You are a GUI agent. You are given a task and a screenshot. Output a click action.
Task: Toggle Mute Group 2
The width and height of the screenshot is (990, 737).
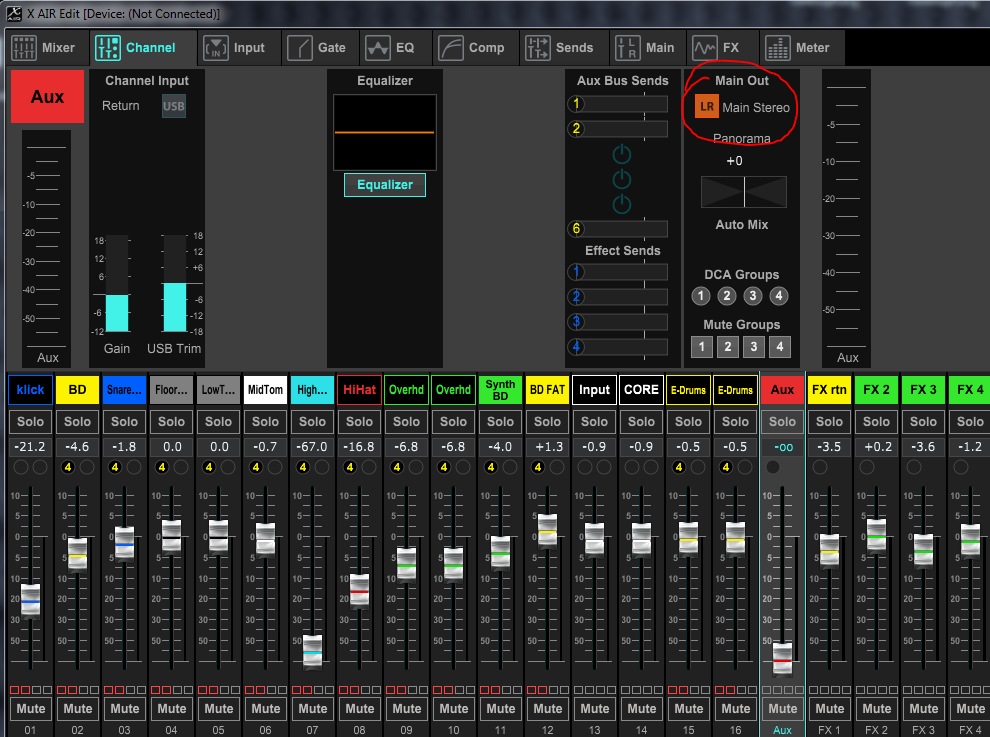(728, 347)
